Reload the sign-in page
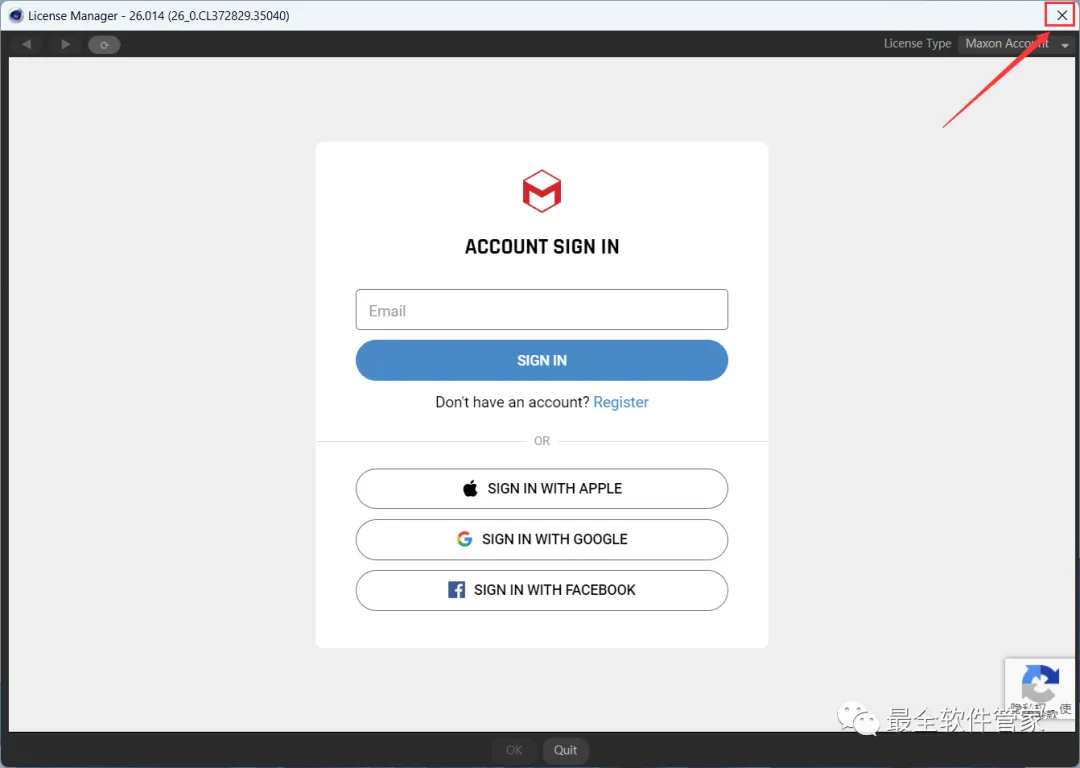The image size is (1080, 768). click(x=104, y=45)
